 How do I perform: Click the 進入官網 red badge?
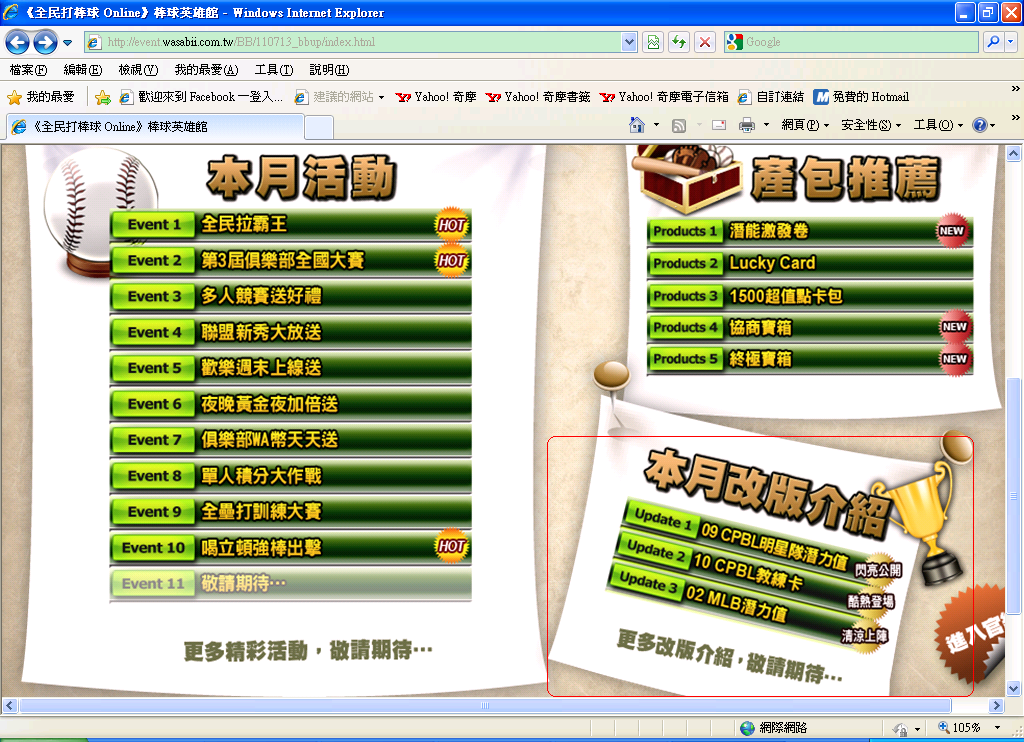tap(968, 636)
